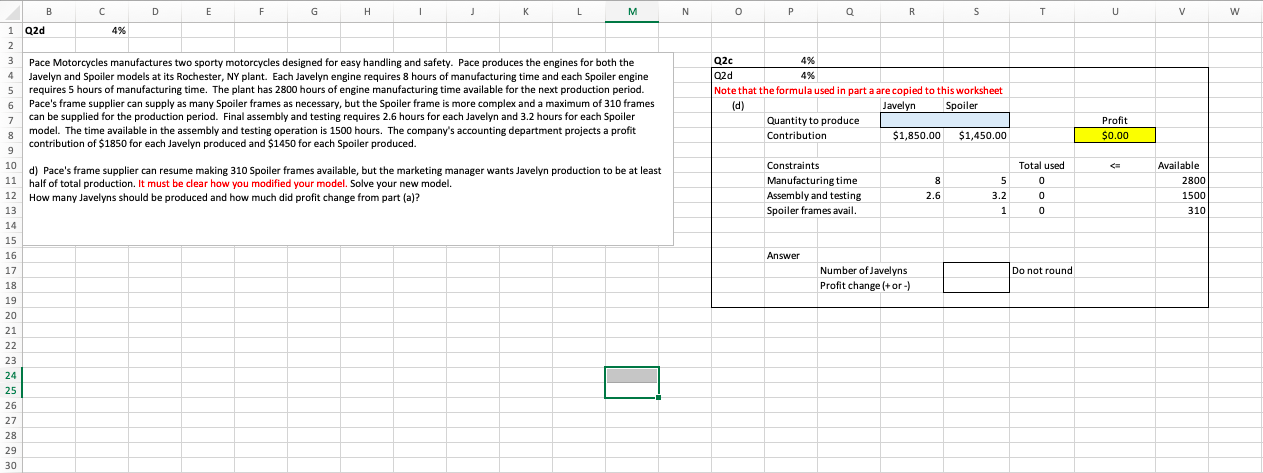Select column header T
Image resolution: width=1263 pixels, height=473 pixels.
pyautogui.click(x=1042, y=14)
